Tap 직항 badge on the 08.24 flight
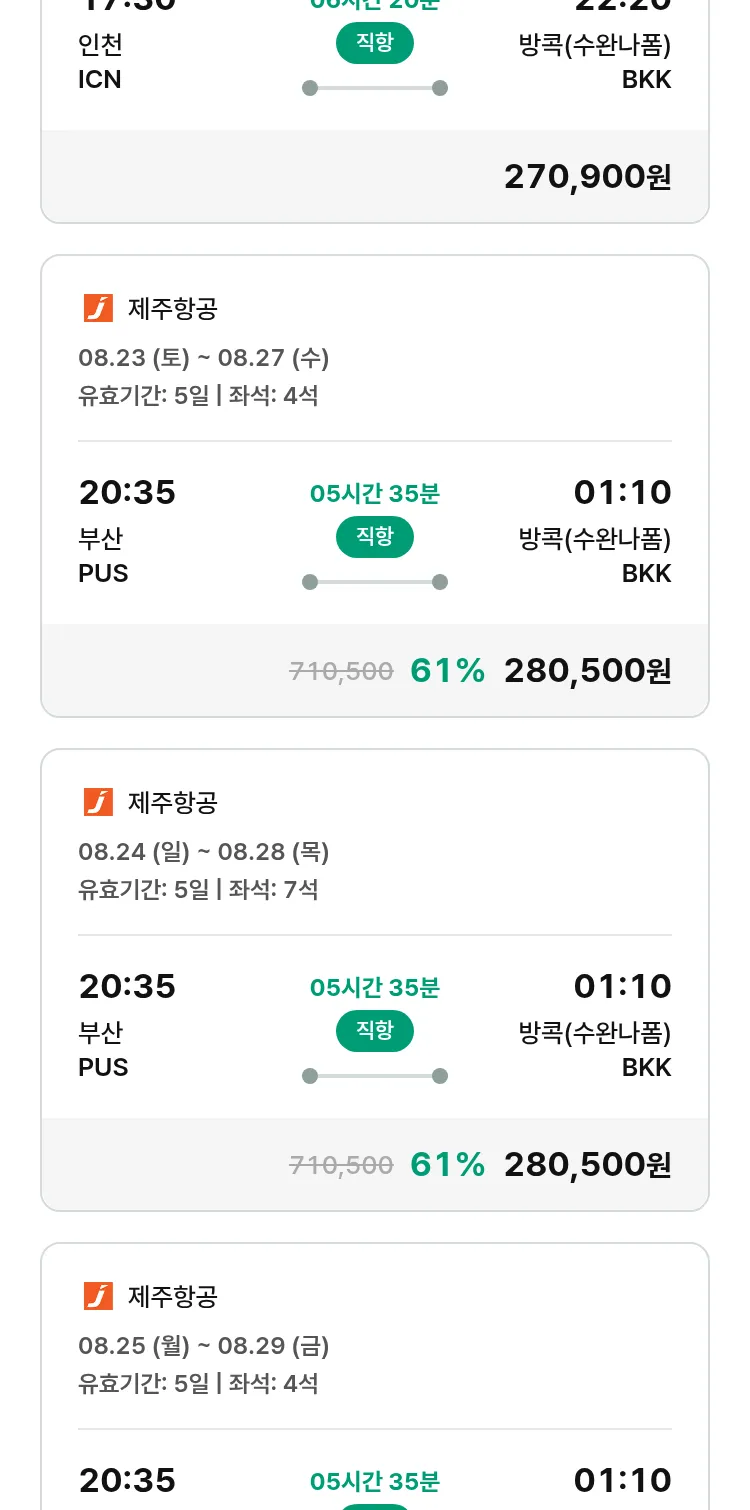 tap(375, 1031)
